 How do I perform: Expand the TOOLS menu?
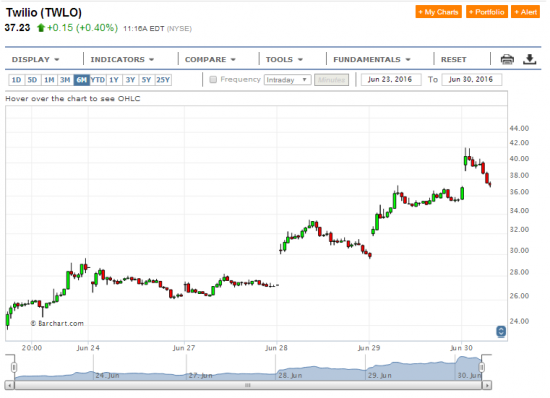click(284, 60)
